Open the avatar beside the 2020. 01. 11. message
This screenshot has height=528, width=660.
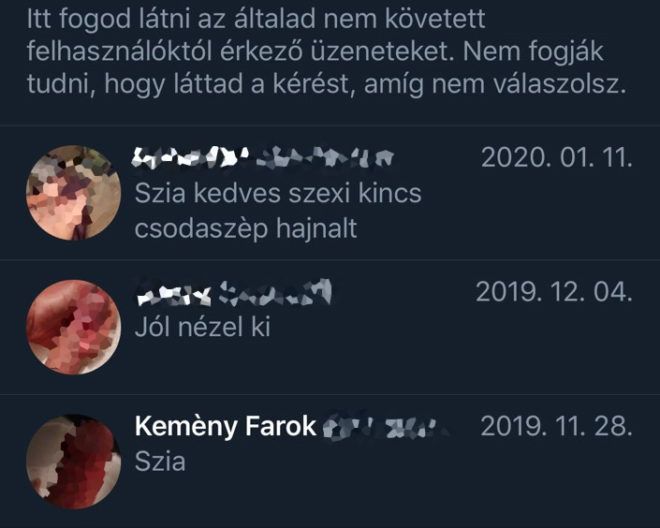coord(73,193)
